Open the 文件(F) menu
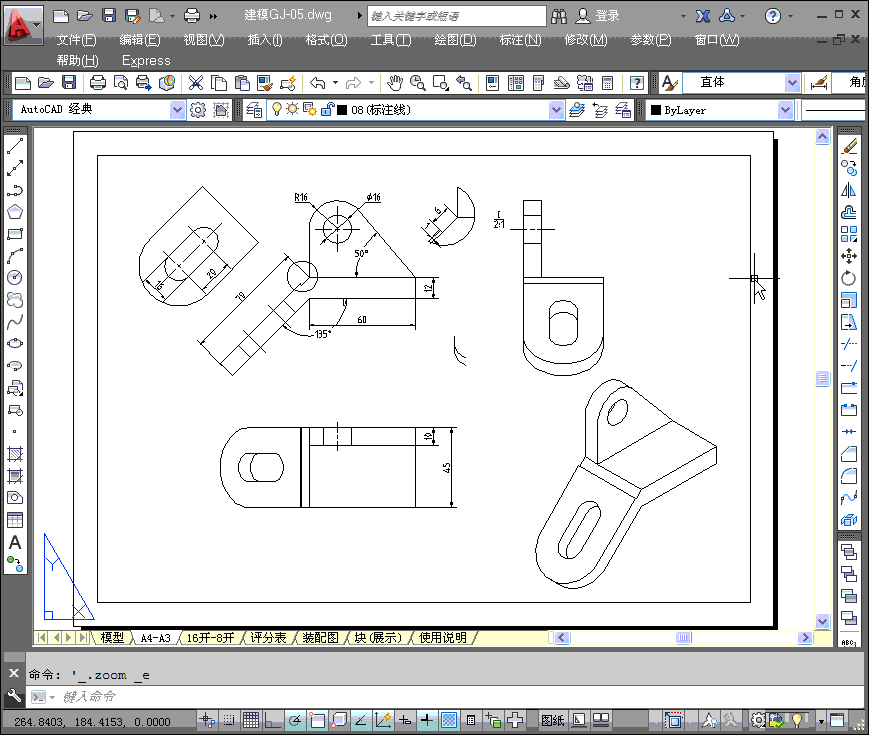The height and width of the screenshot is (735, 869). [76, 40]
